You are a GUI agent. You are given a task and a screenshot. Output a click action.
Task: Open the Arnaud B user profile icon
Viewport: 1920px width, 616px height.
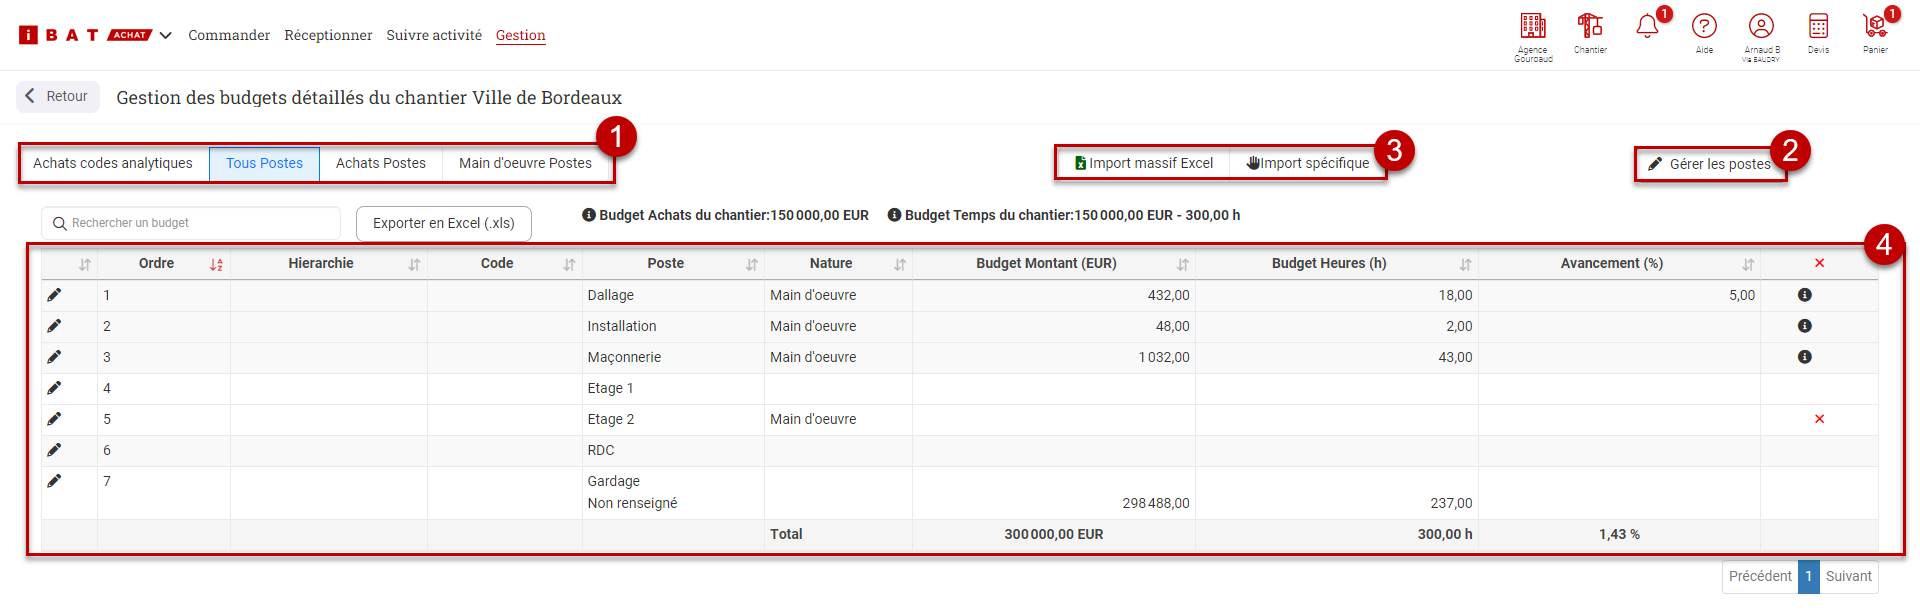(1761, 28)
